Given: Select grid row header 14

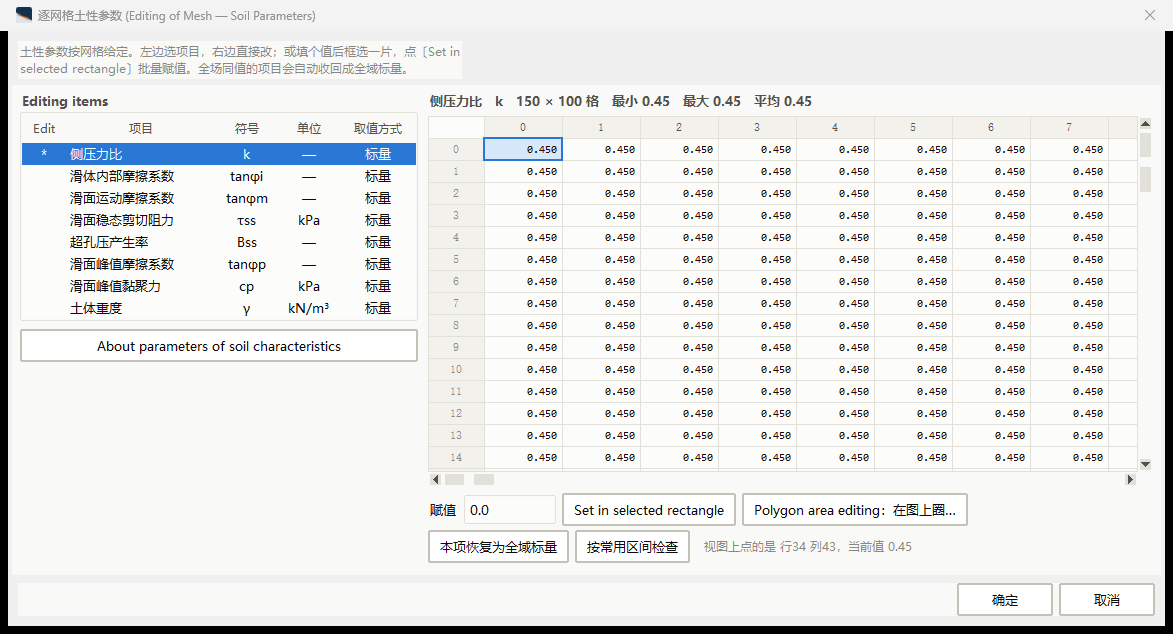Looking at the screenshot, I should click(x=456, y=457).
